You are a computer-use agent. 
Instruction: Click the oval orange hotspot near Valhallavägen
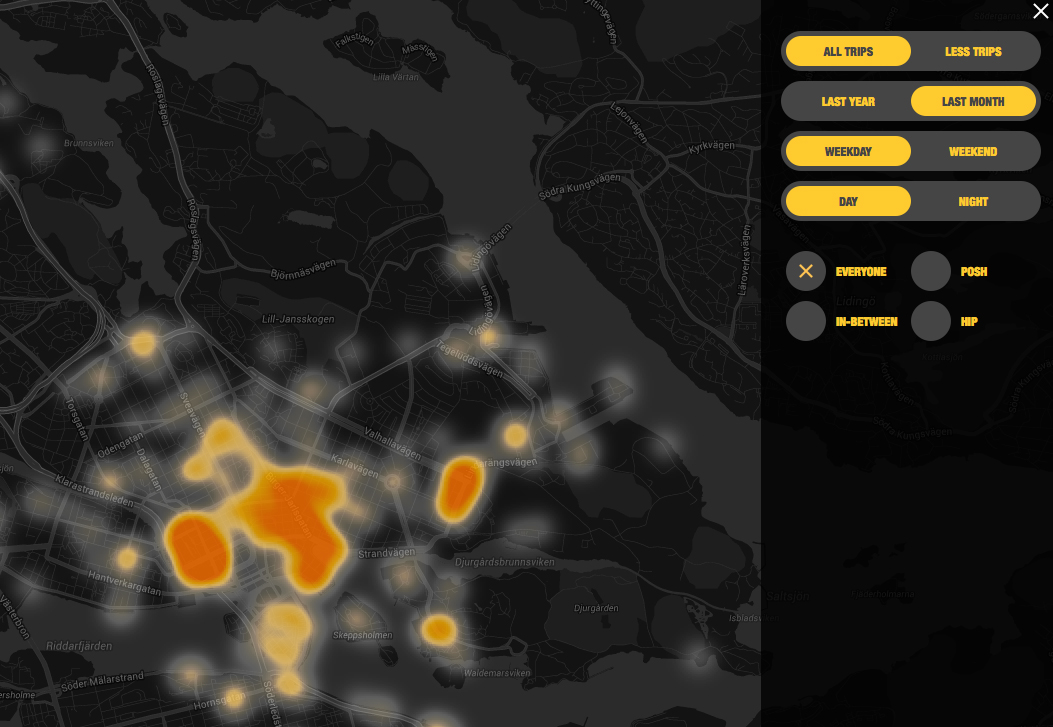pos(460,489)
